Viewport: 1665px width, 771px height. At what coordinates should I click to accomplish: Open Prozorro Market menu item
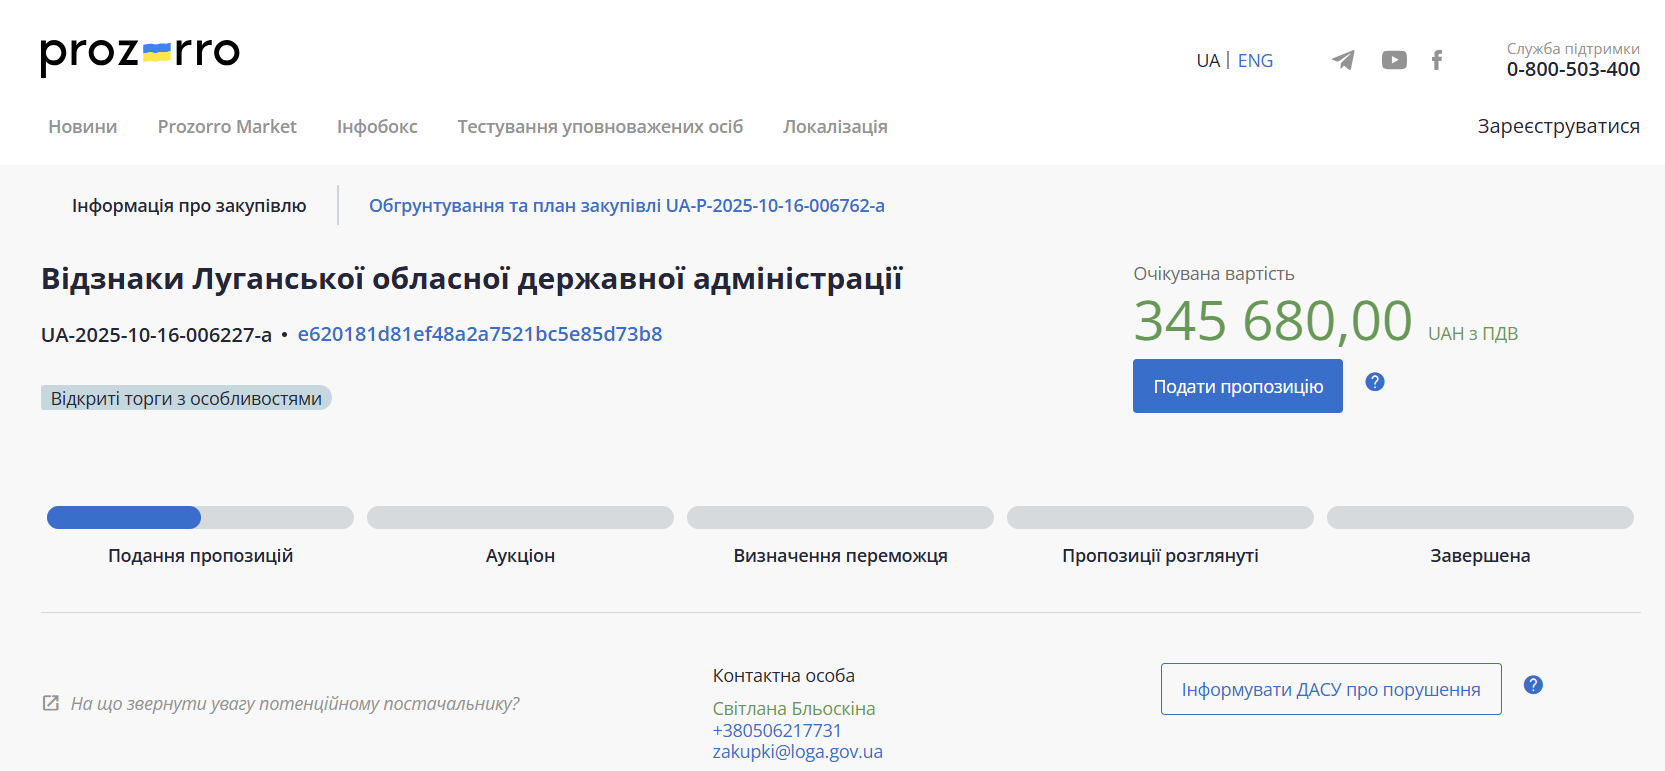pos(227,127)
